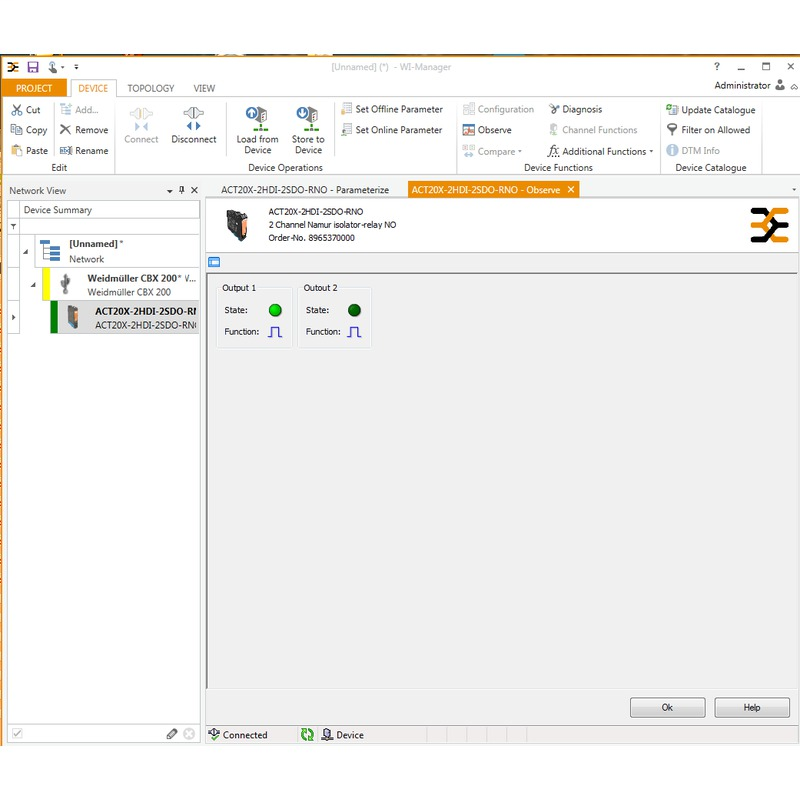Image resolution: width=800 pixels, height=800 pixels.
Task: Click the Help button
Action: point(752,707)
